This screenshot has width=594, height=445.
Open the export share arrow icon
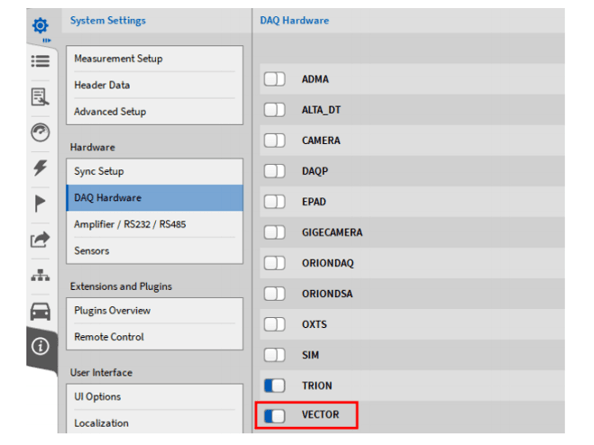pyautogui.click(x=40, y=239)
